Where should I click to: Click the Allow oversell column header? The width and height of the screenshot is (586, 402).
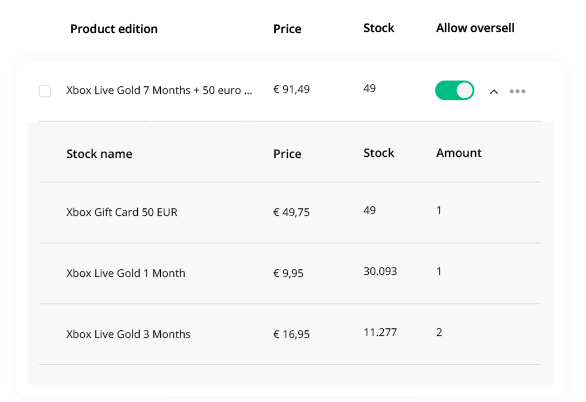tap(475, 28)
